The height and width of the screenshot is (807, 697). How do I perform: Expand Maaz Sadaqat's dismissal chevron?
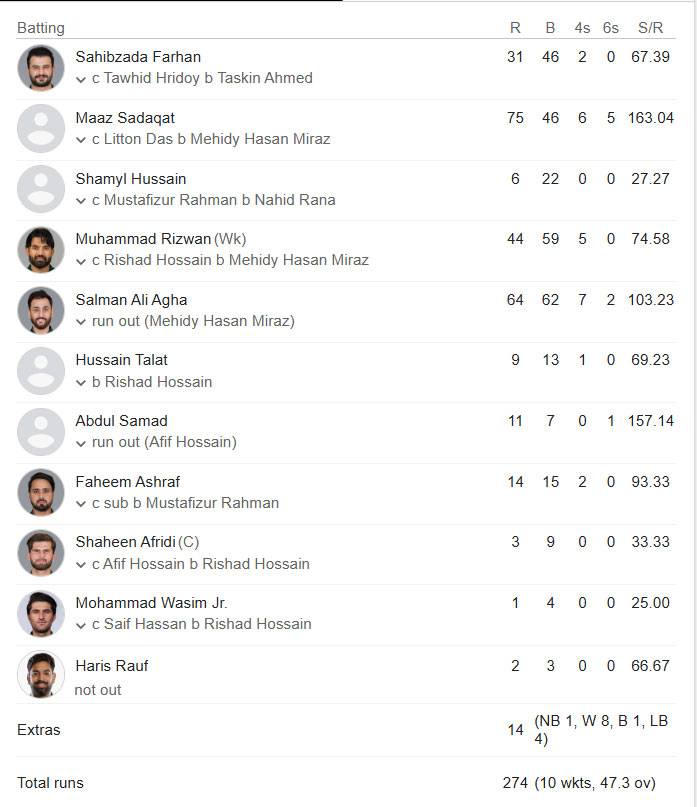81,140
